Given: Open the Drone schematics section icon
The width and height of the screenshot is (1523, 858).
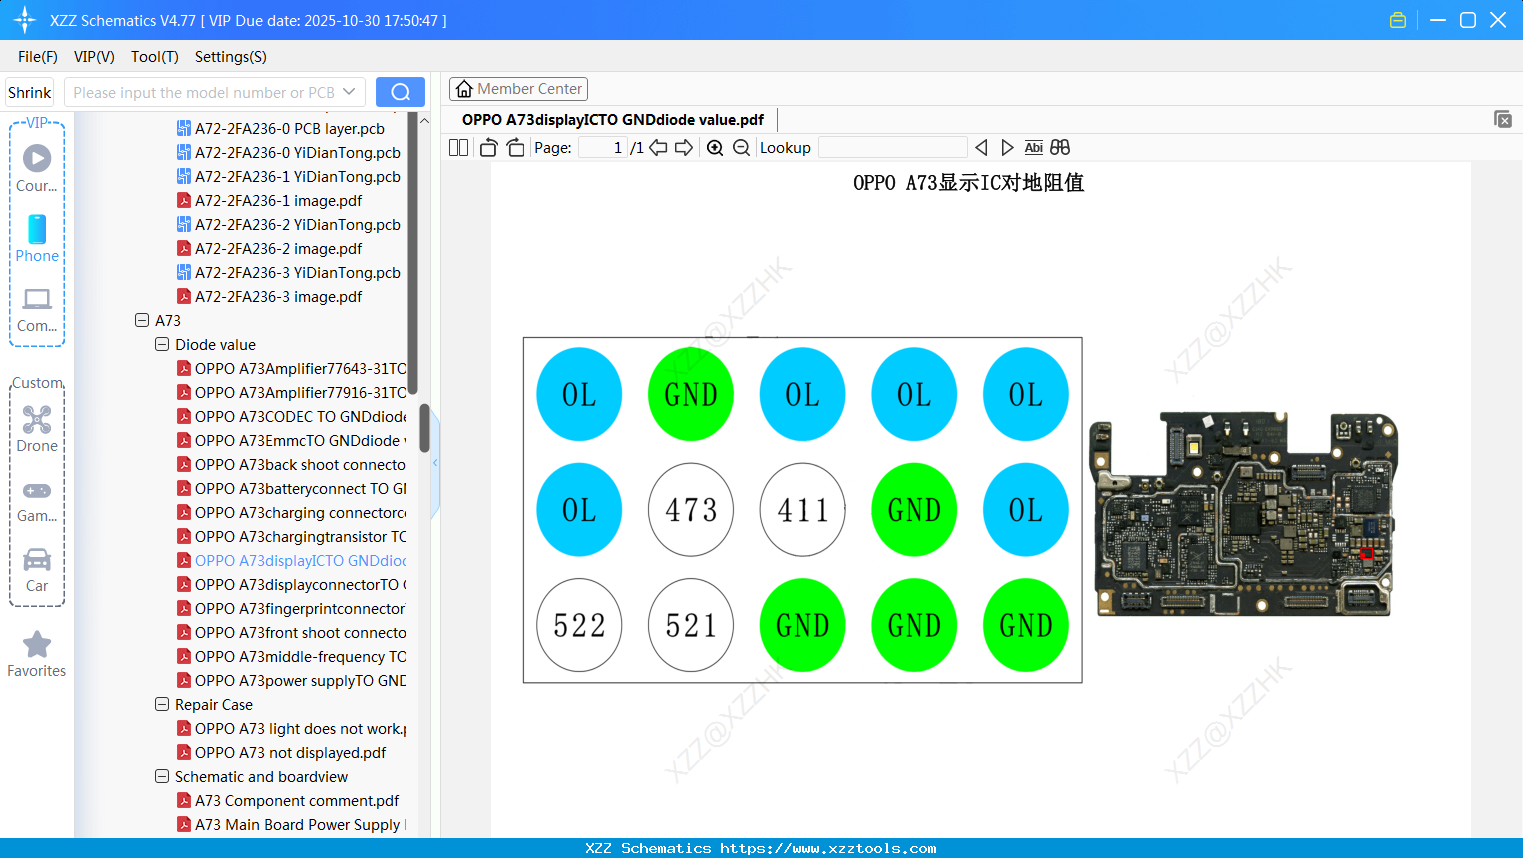Looking at the screenshot, I should (x=37, y=419).
